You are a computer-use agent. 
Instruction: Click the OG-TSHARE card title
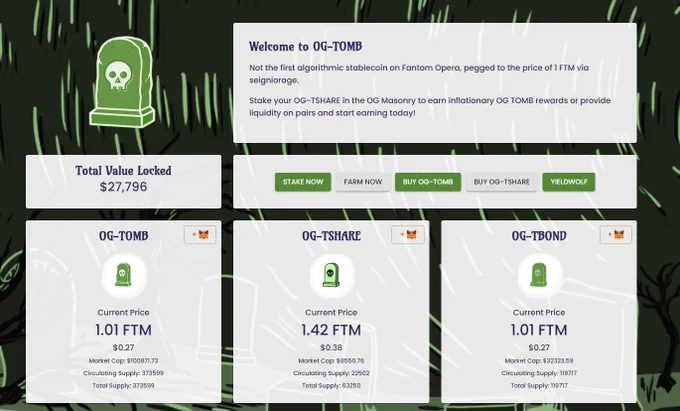331,236
